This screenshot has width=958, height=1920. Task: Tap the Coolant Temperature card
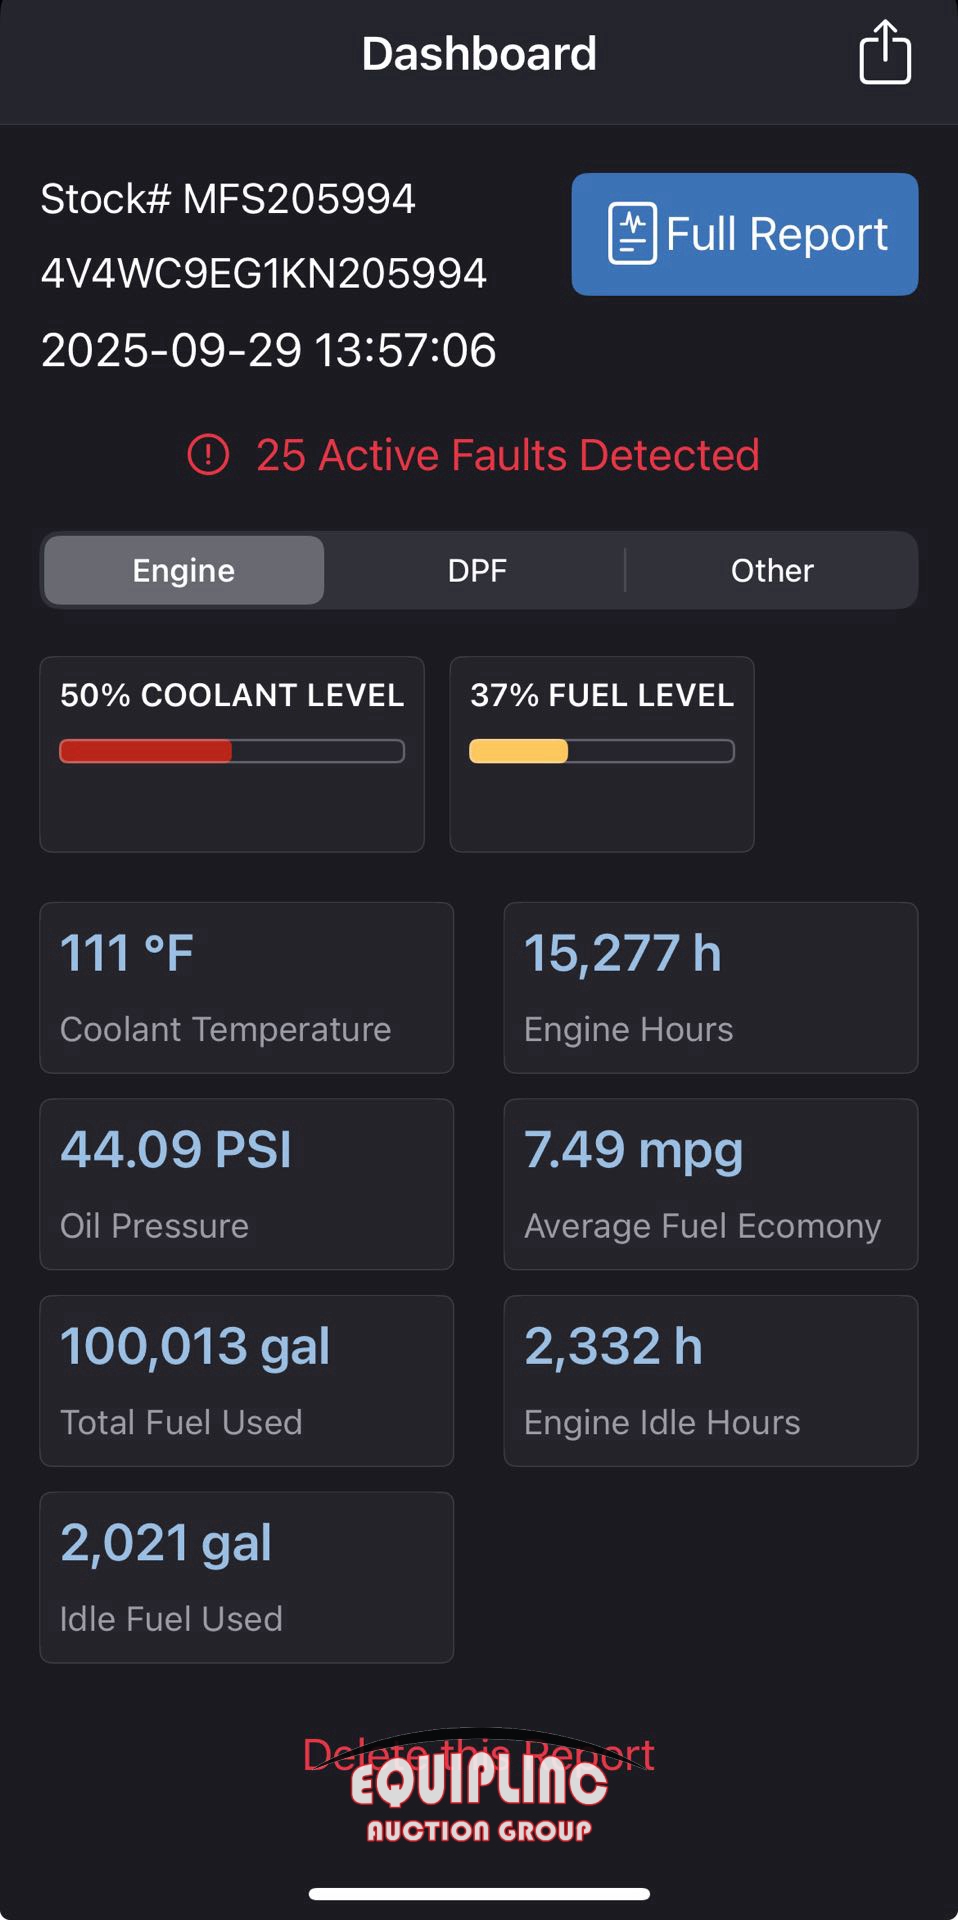tap(246, 988)
